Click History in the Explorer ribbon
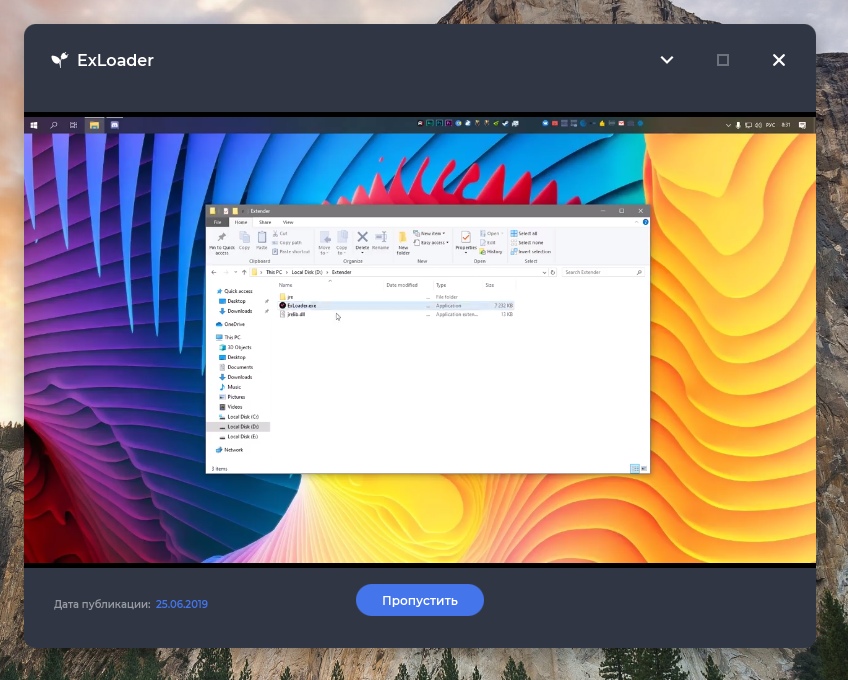848x680 pixels. tap(491, 252)
